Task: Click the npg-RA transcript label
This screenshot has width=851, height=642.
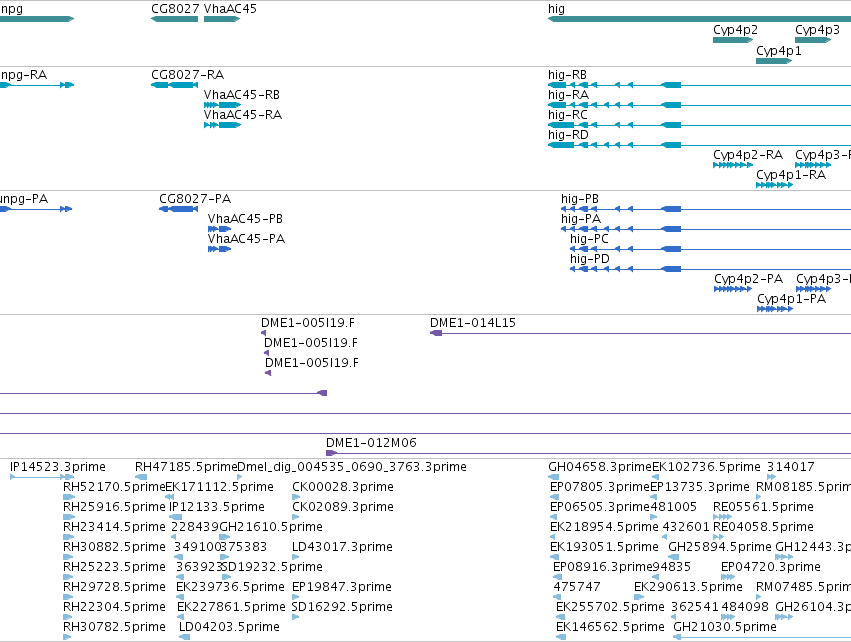Action: coord(23,75)
